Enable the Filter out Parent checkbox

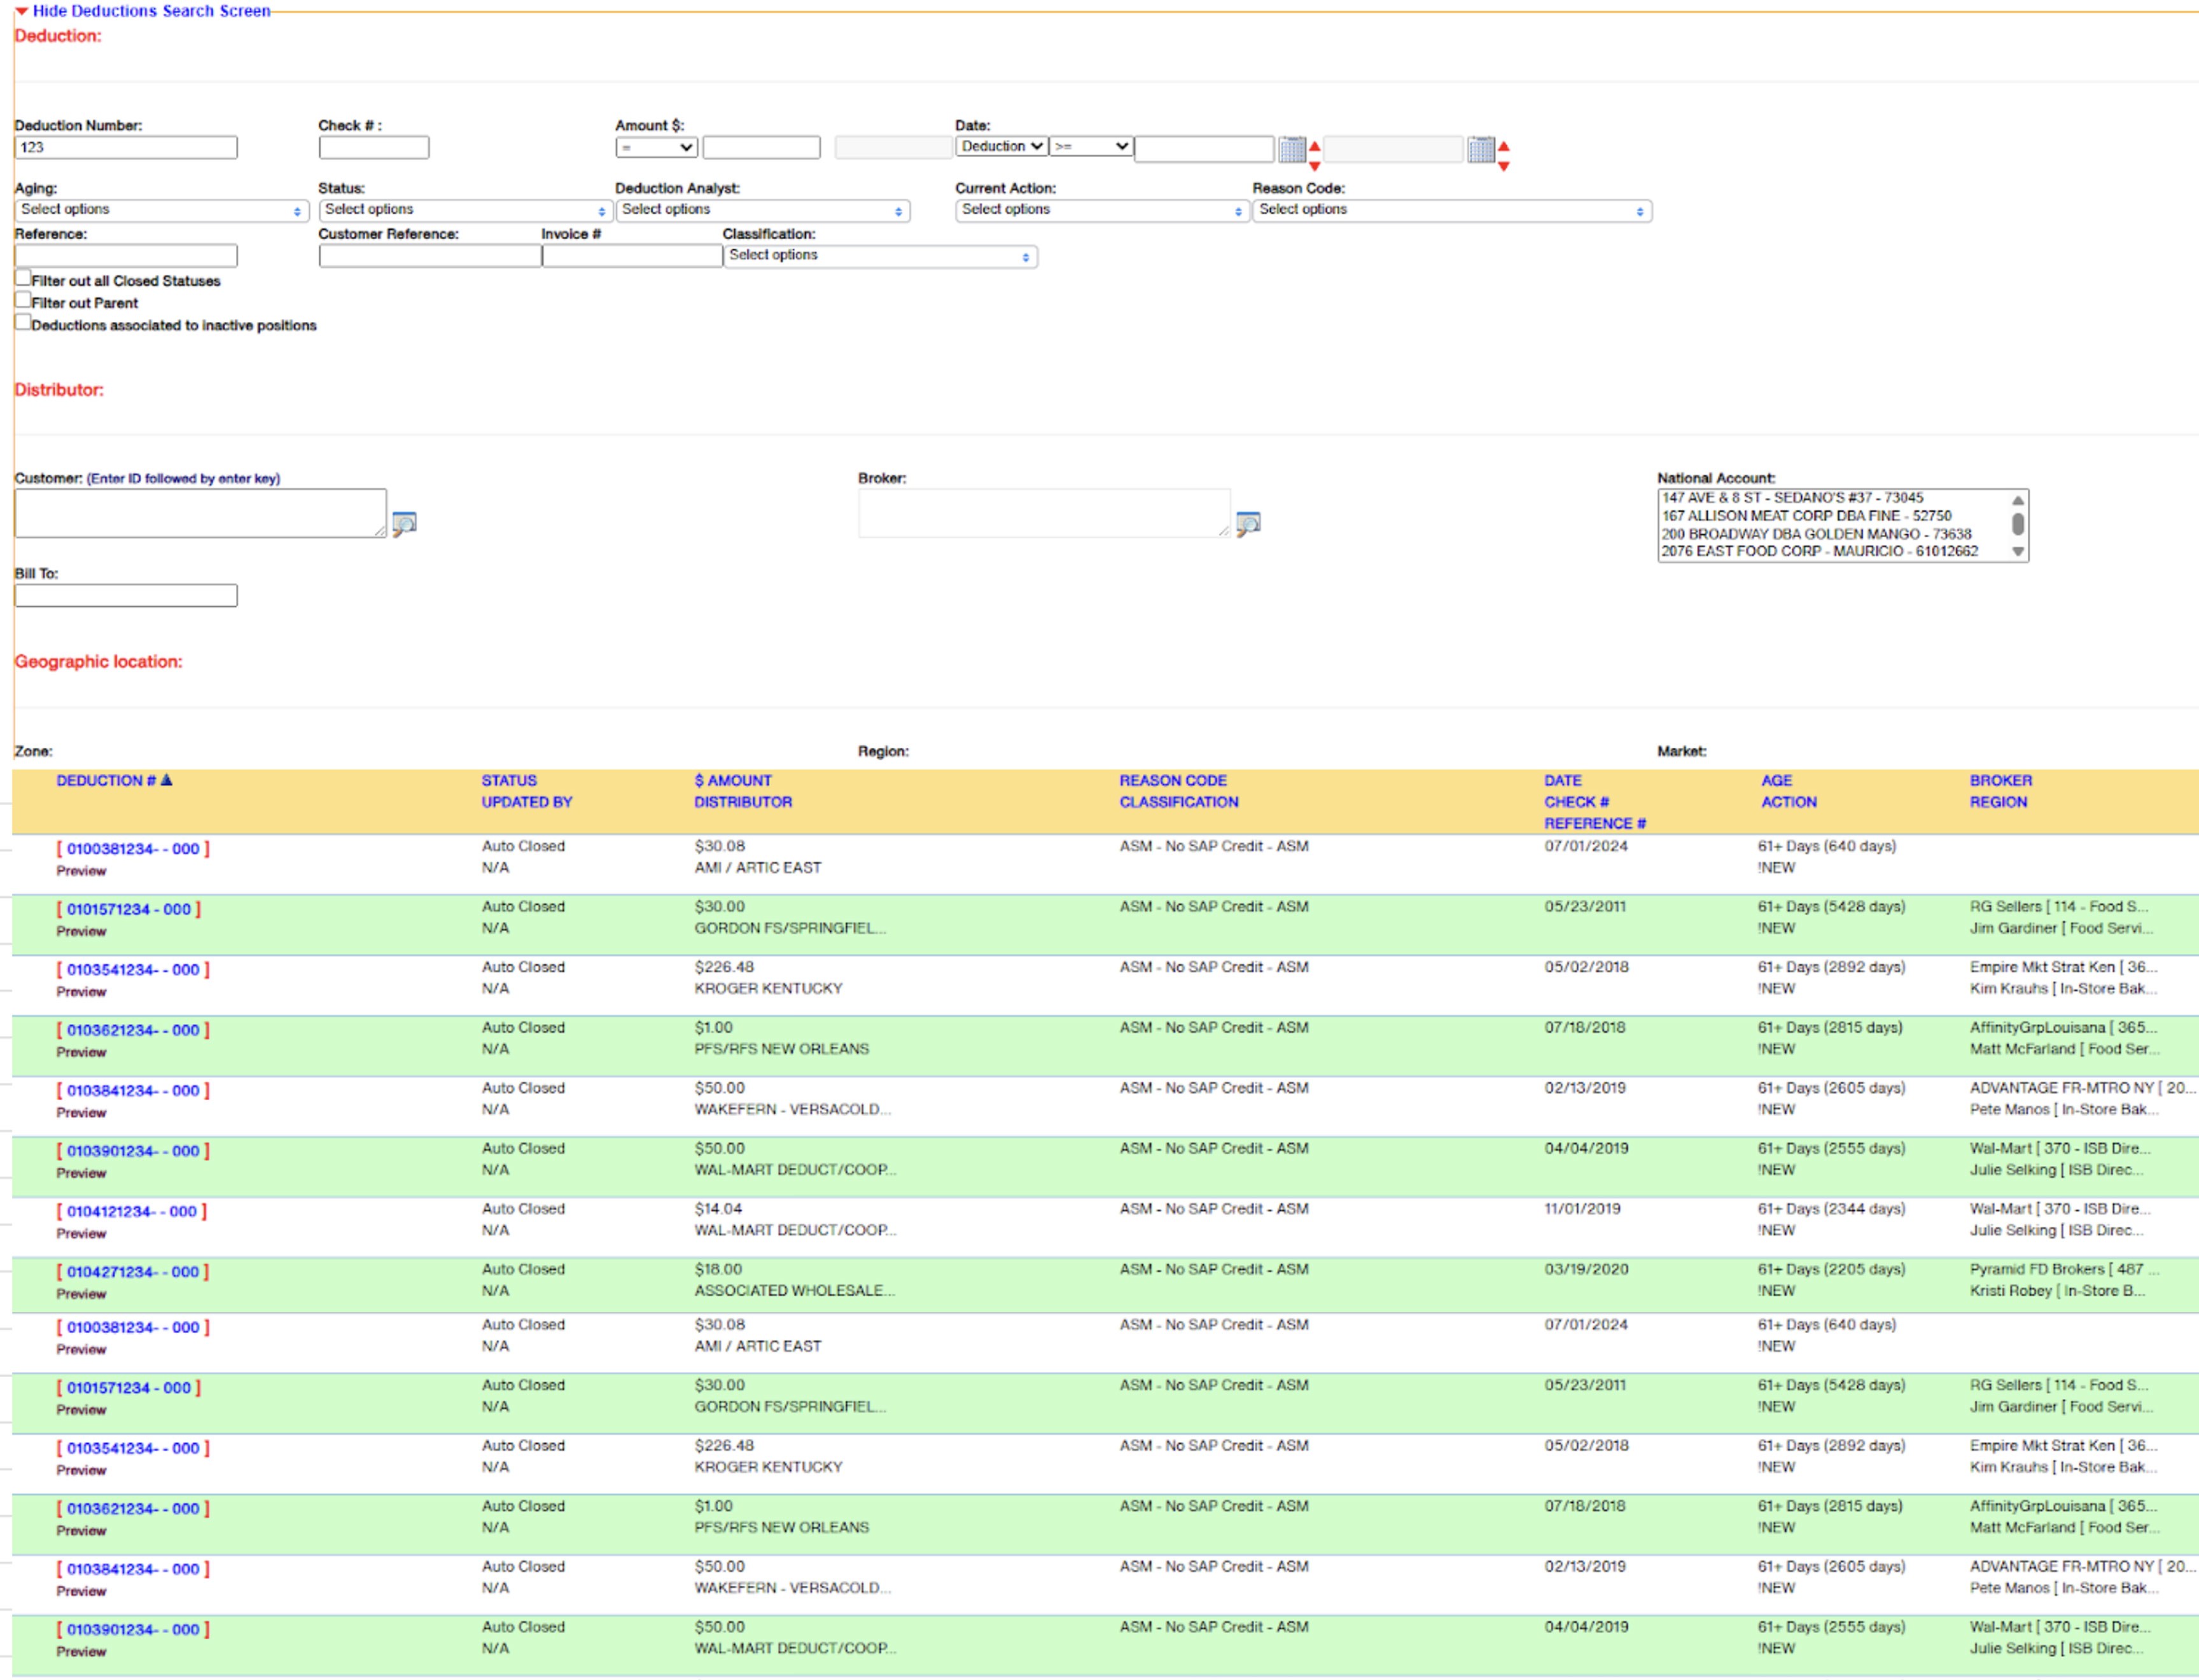[23, 300]
